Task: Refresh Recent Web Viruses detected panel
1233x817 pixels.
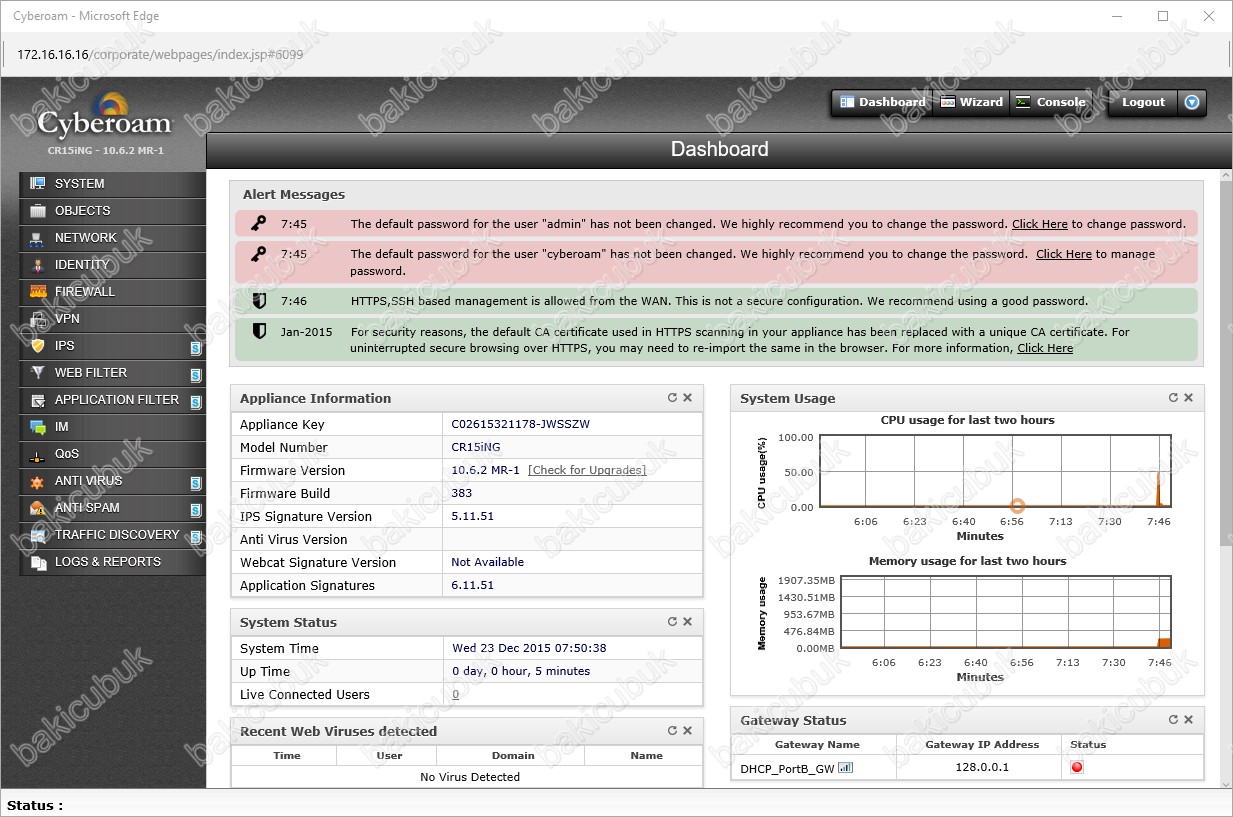Action: click(x=672, y=731)
